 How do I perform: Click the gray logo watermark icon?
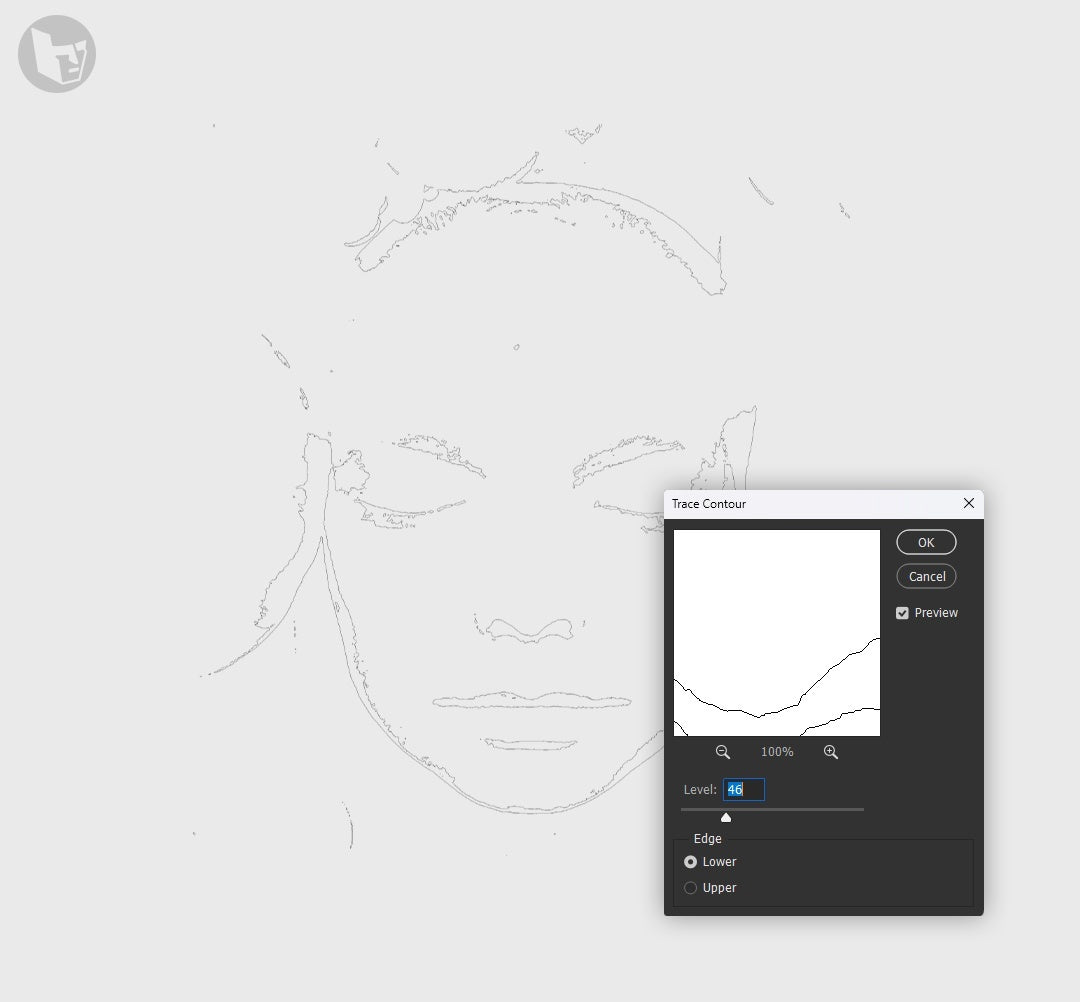(x=56, y=54)
